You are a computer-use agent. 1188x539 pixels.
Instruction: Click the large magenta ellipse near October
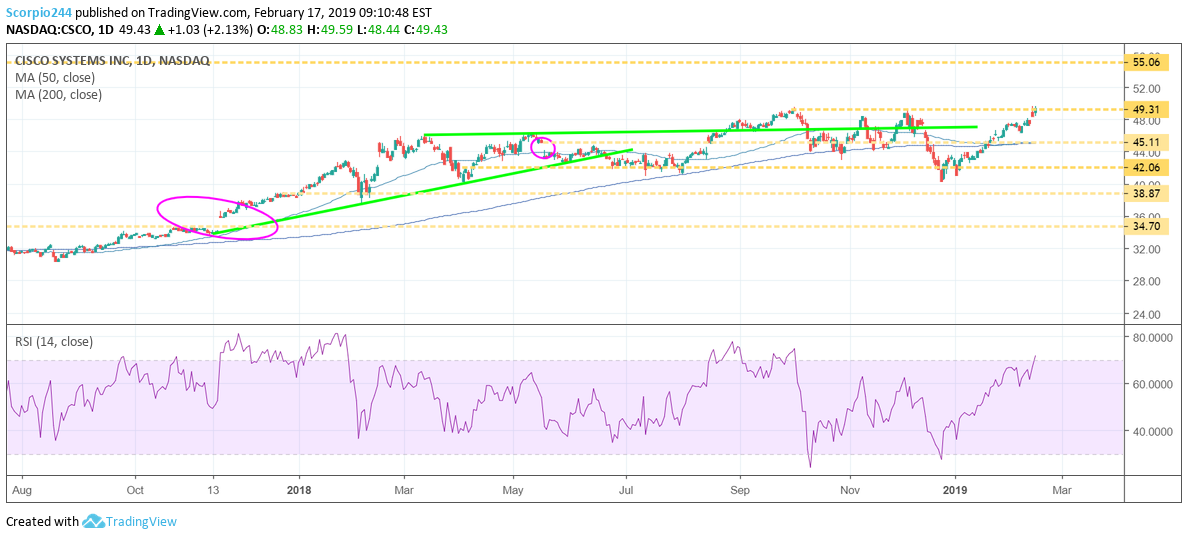216,218
